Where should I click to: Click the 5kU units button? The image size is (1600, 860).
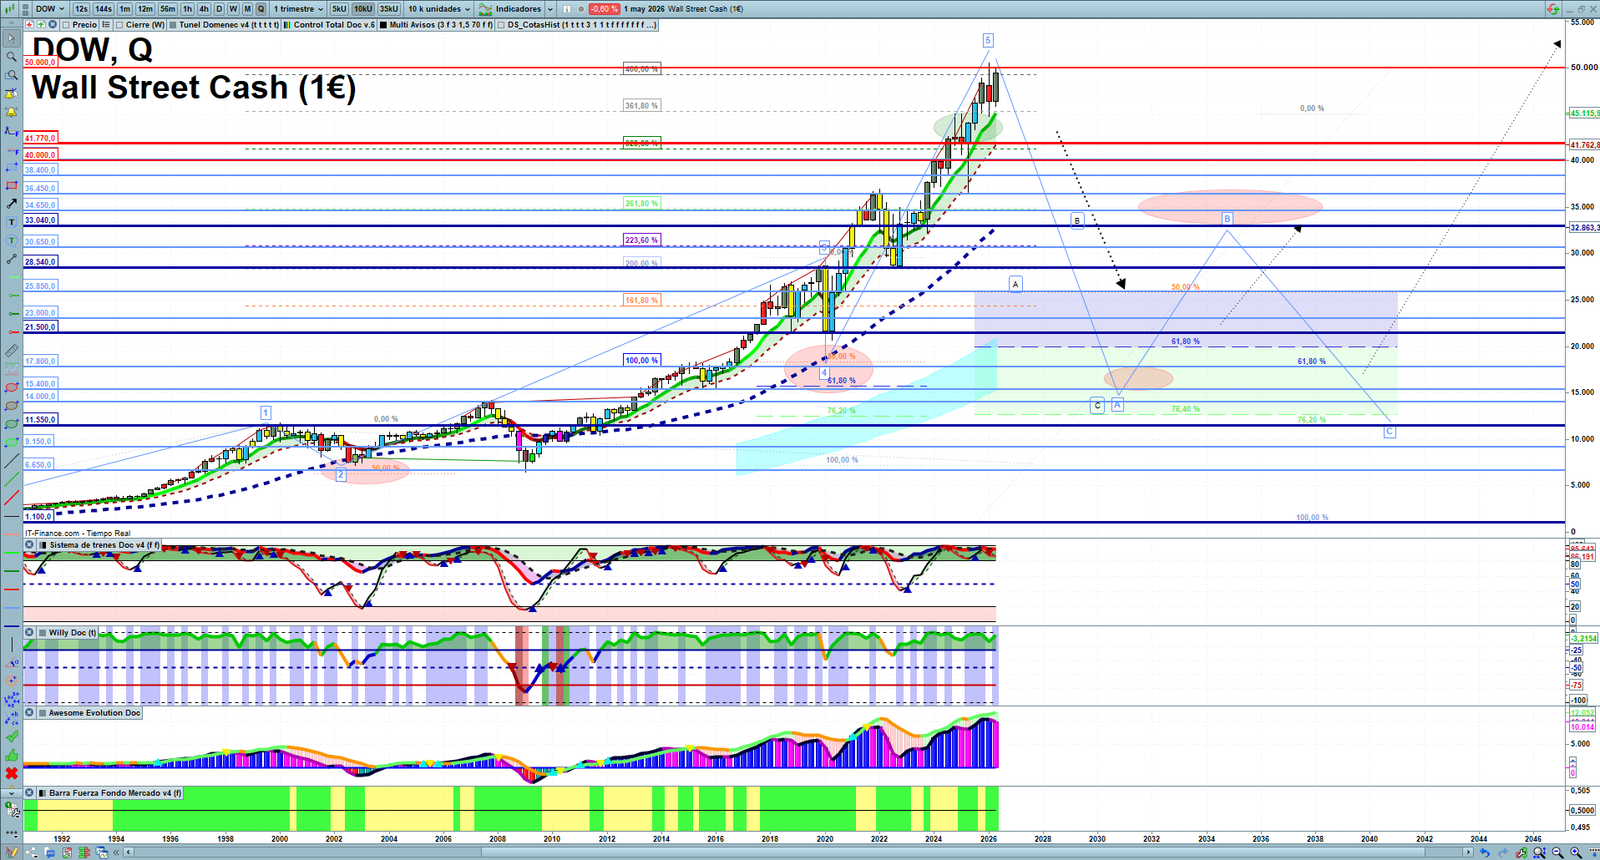[339, 9]
